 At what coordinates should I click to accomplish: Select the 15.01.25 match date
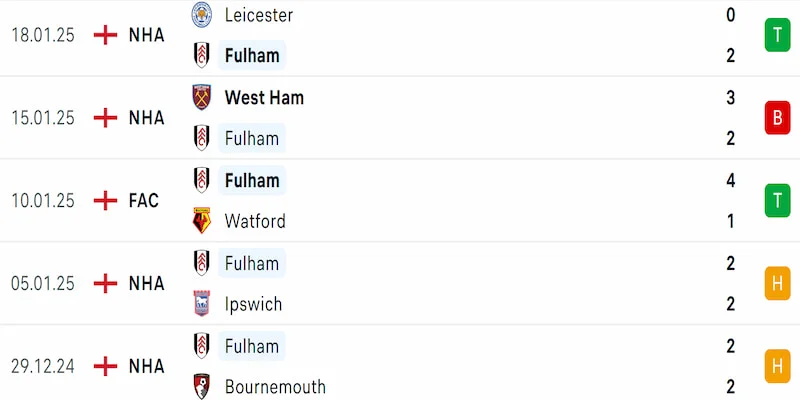point(43,118)
